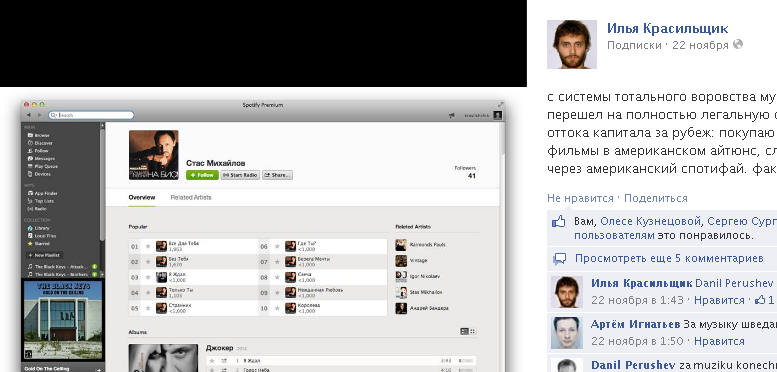
Task: Click the thumbs-up like icon
Action: point(558,221)
